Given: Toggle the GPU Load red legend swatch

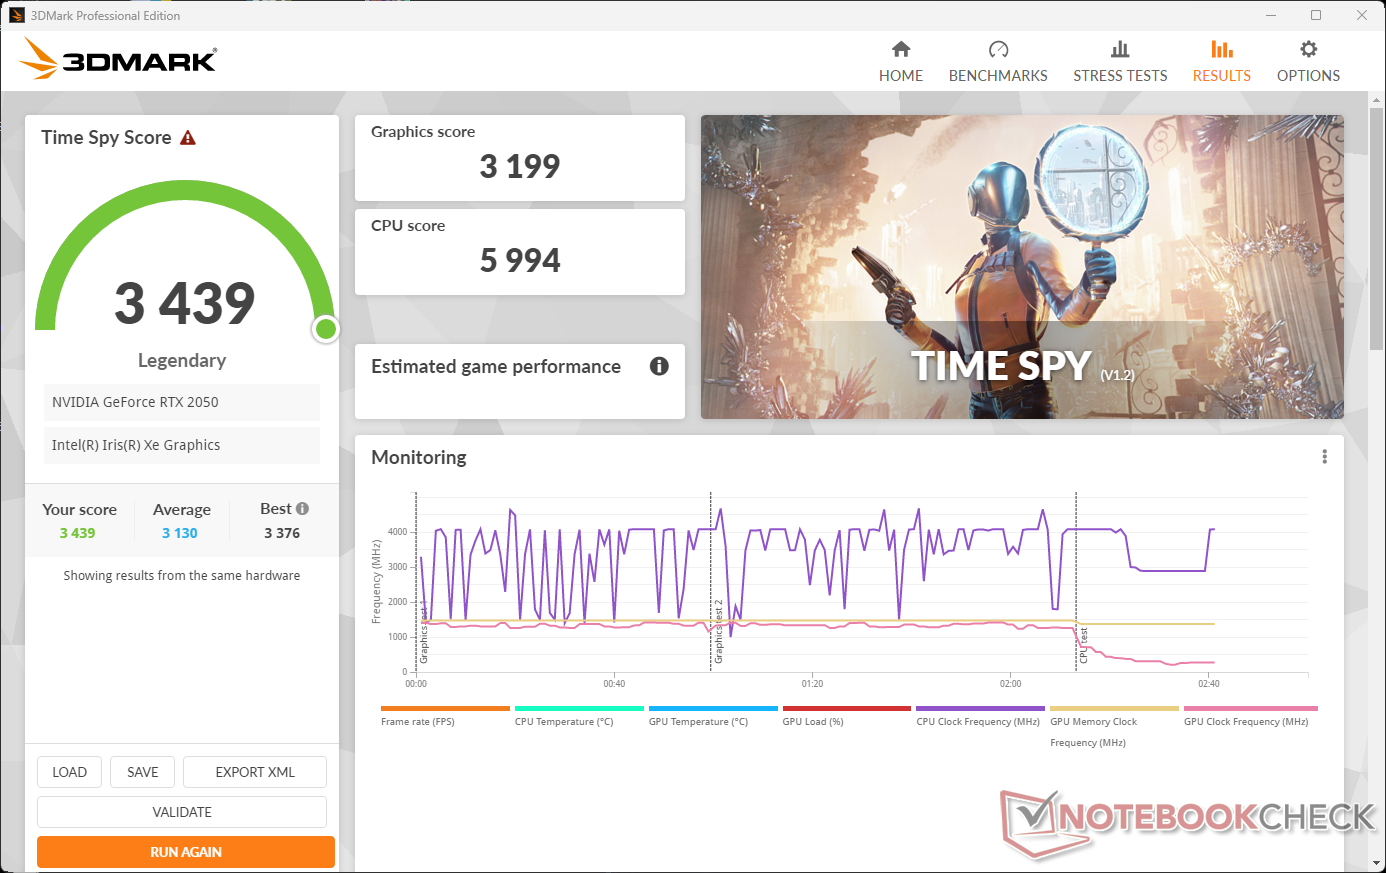Looking at the screenshot, I should [x=846, y=708].
